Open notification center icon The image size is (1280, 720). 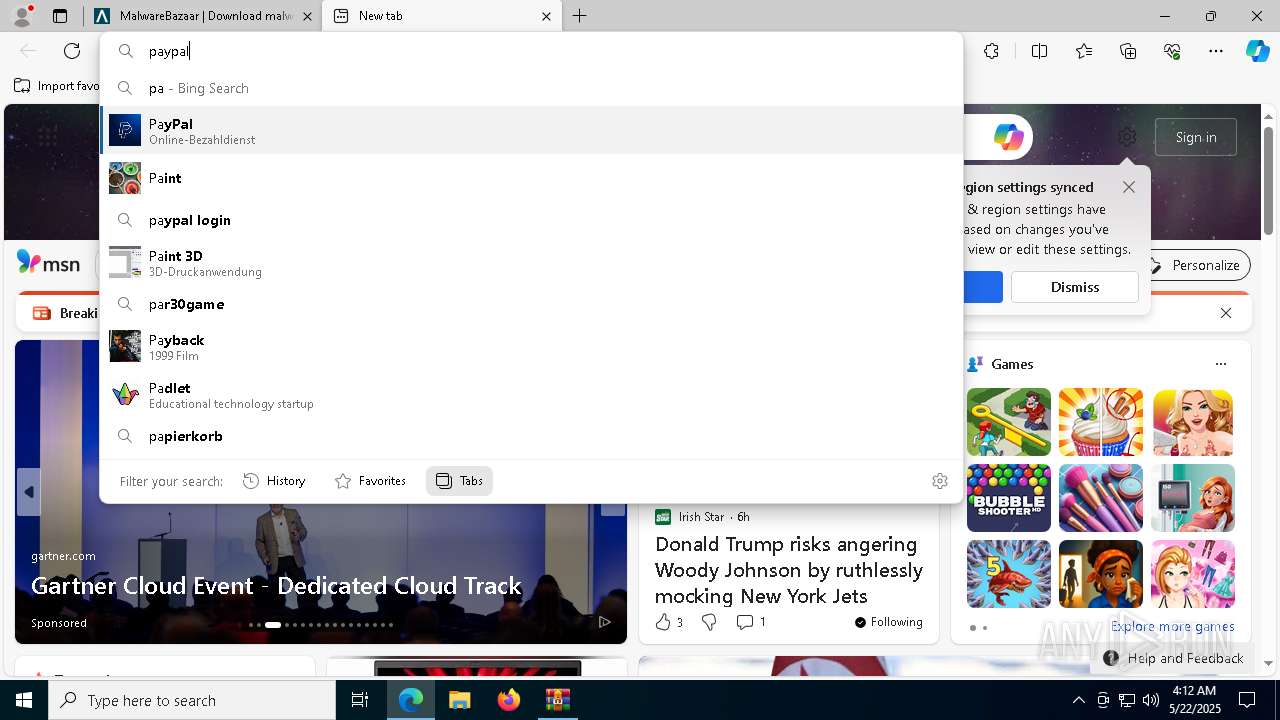pyautogui.click(x=1247, y=700)
